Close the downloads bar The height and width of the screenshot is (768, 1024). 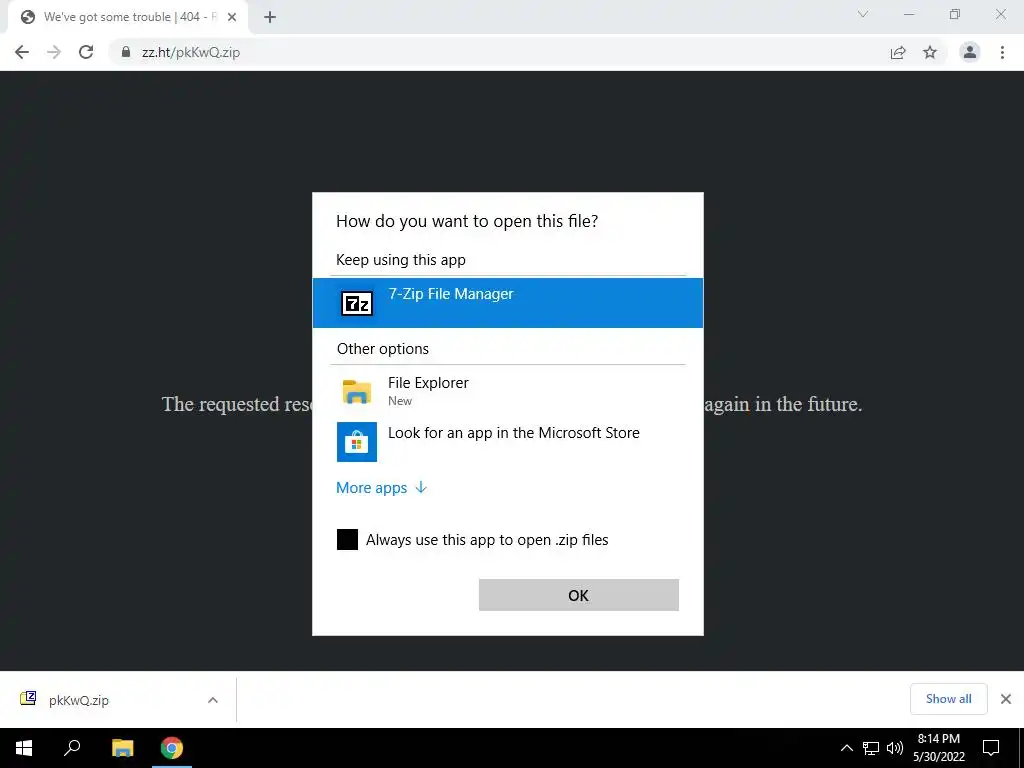click(x=1006, y=699)
